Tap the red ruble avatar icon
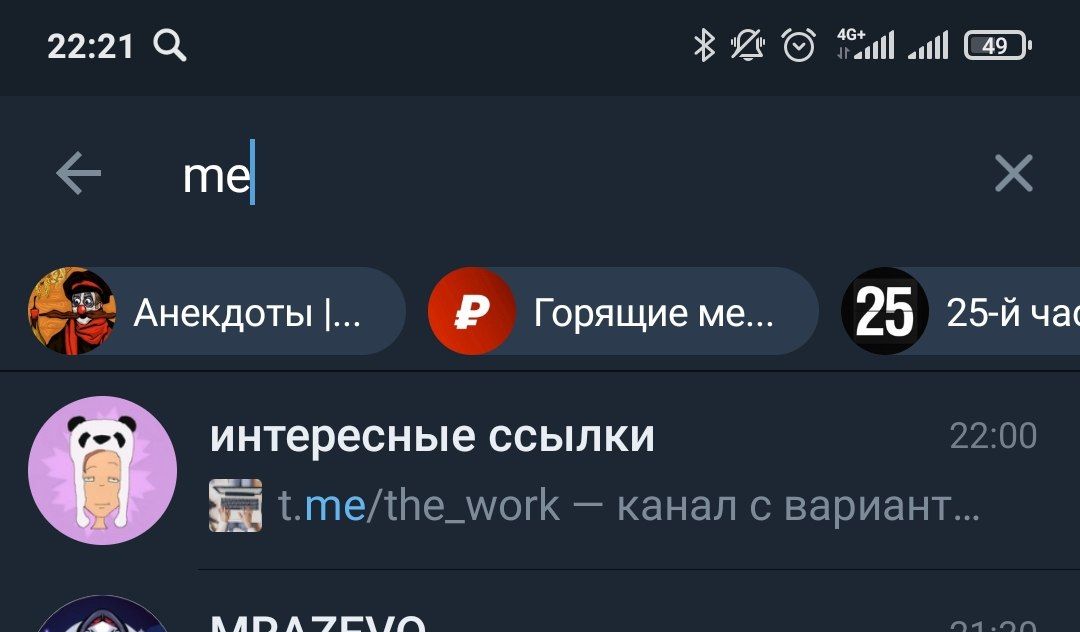 pyautogui.click(x=472, y=311)
